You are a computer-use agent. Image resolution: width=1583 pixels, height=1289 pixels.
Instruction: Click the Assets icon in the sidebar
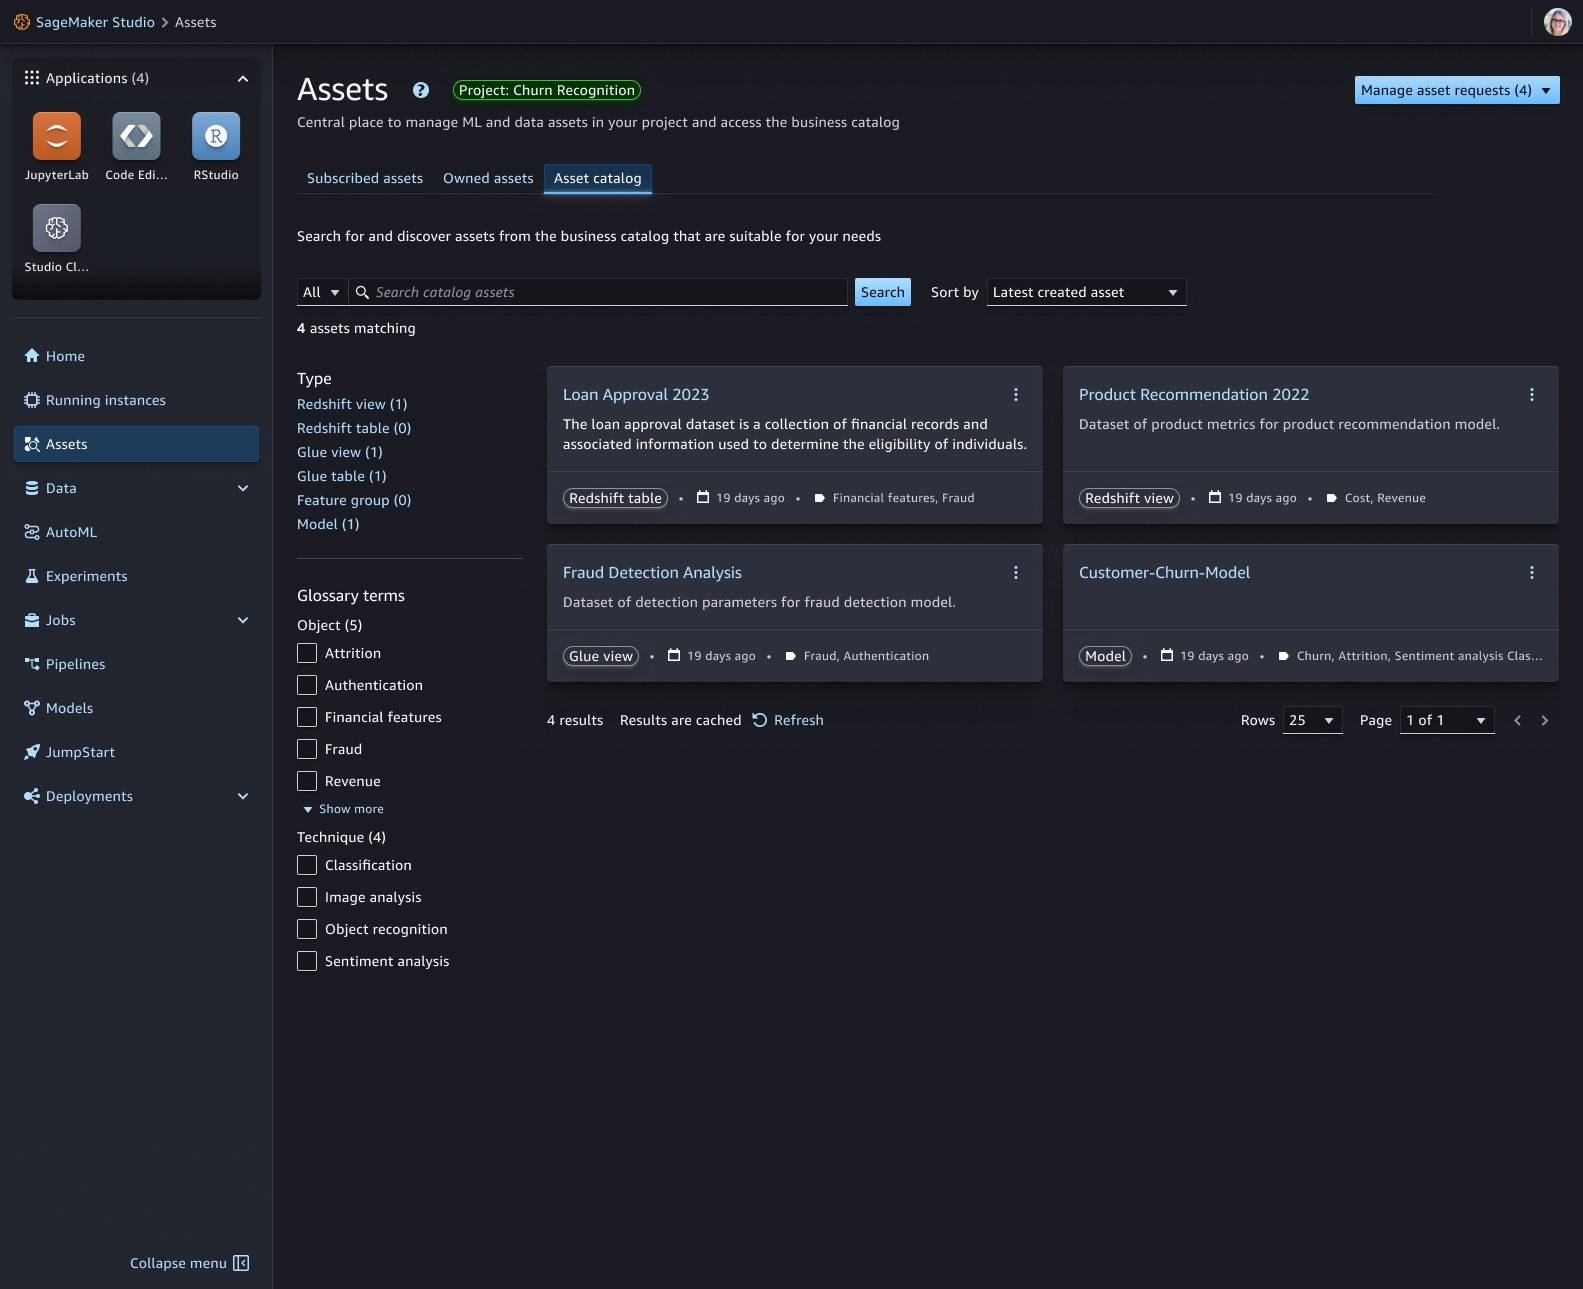(32, 444)
